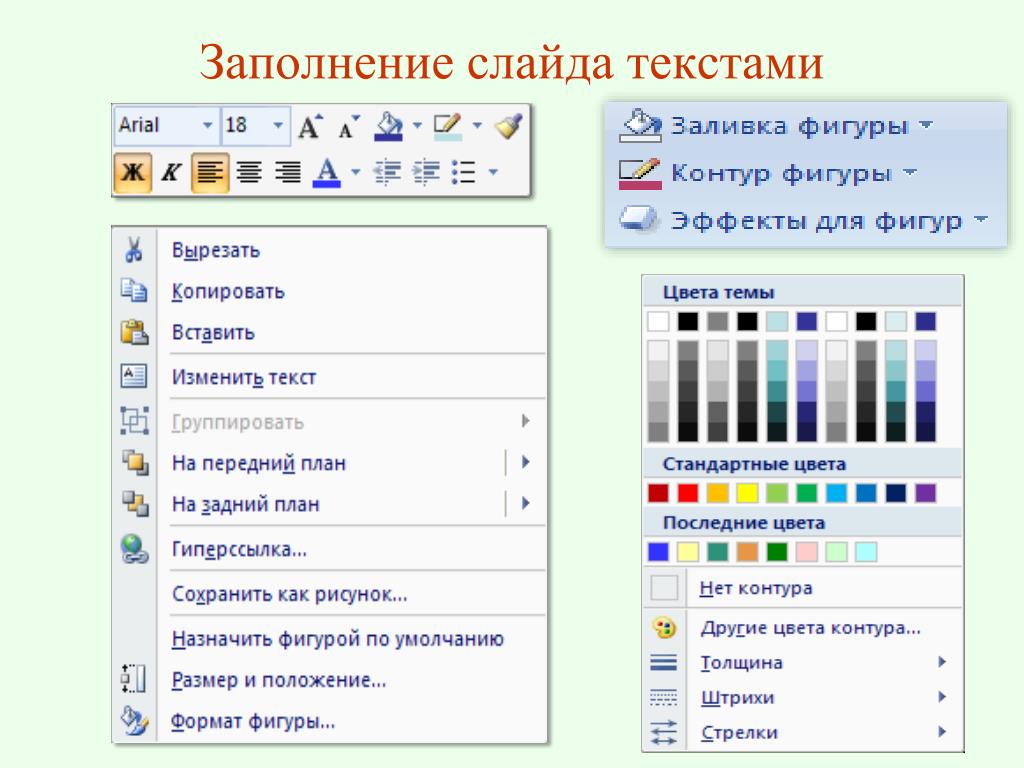Click the paste clipboard icon

135,332
